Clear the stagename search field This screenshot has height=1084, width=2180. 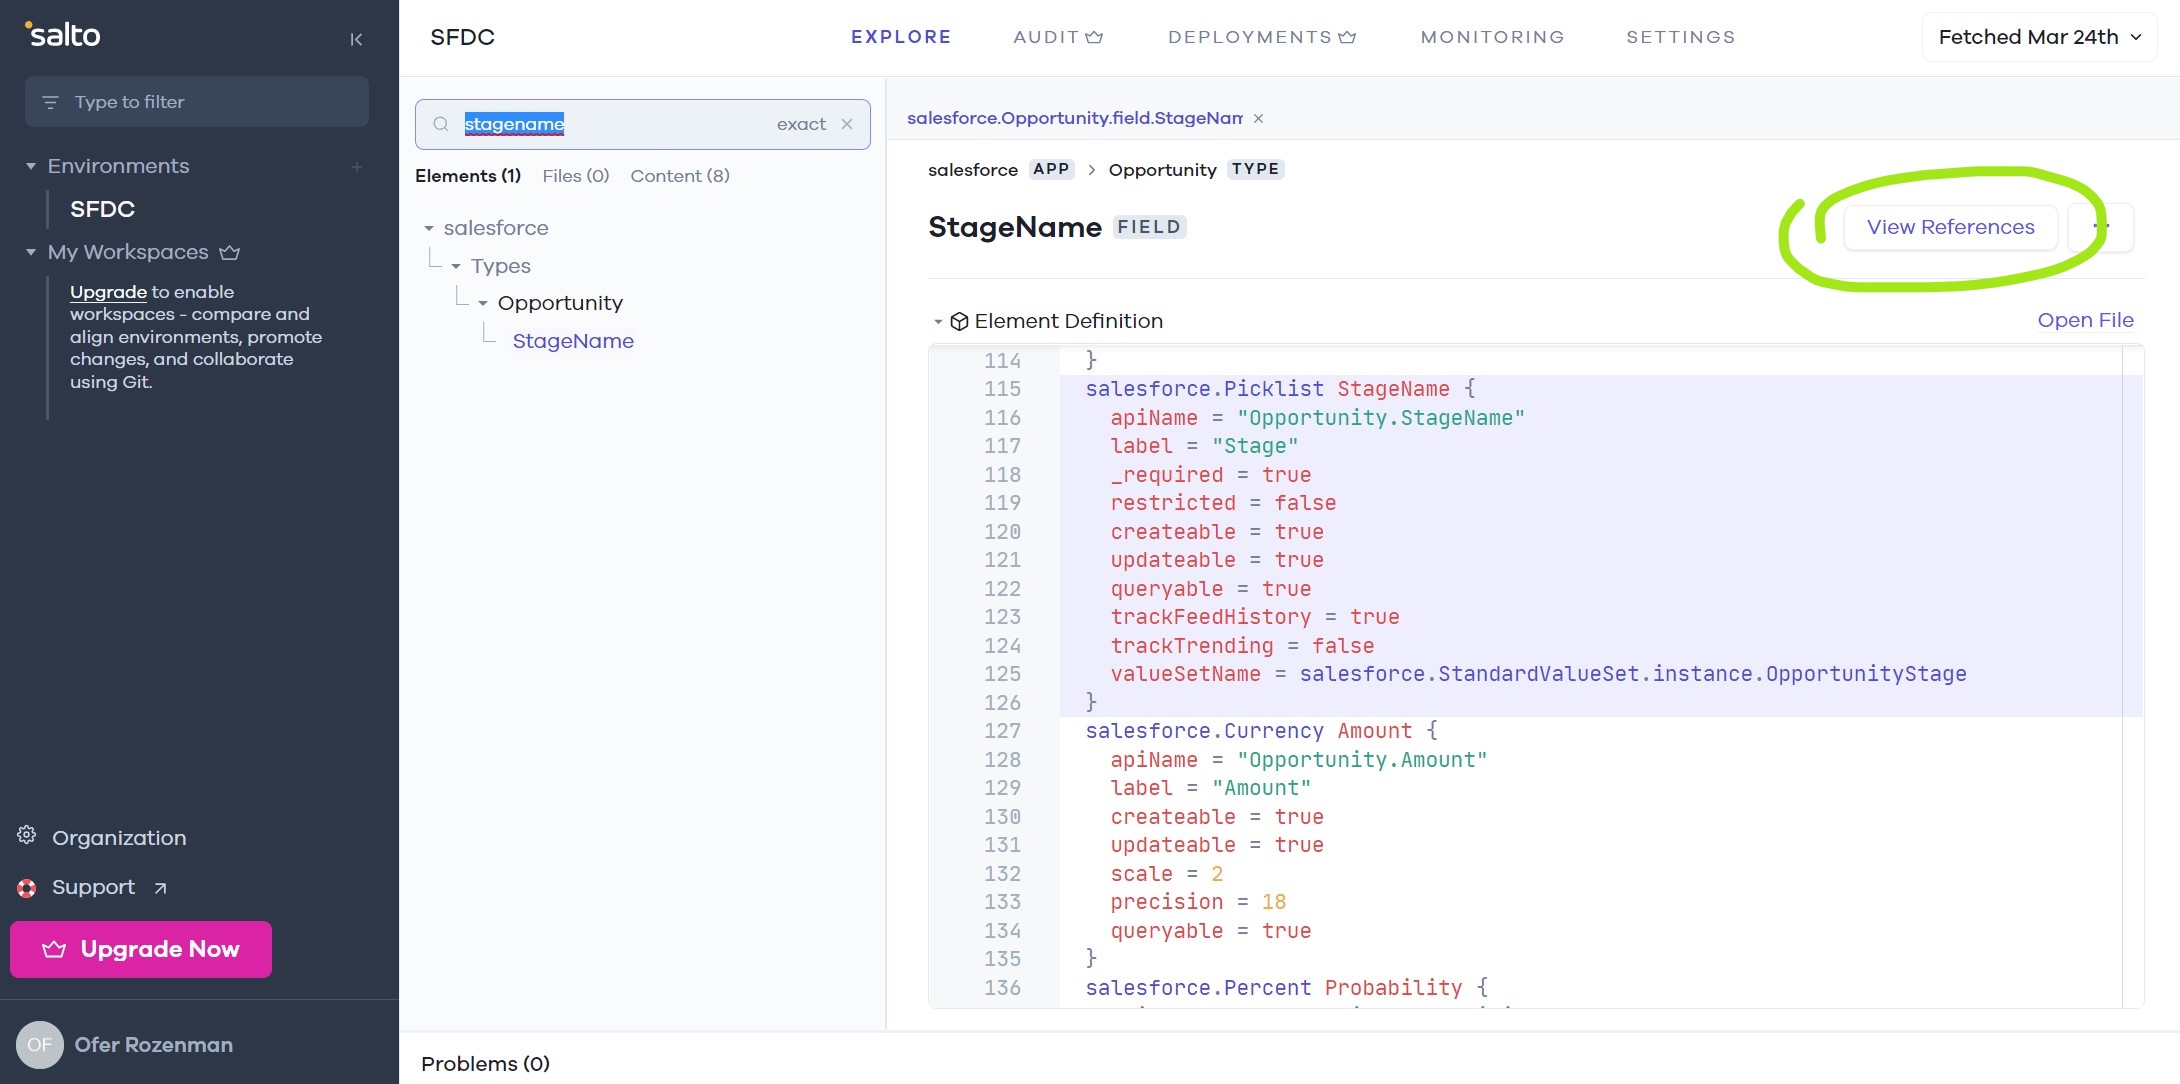(x=847, y=124)
